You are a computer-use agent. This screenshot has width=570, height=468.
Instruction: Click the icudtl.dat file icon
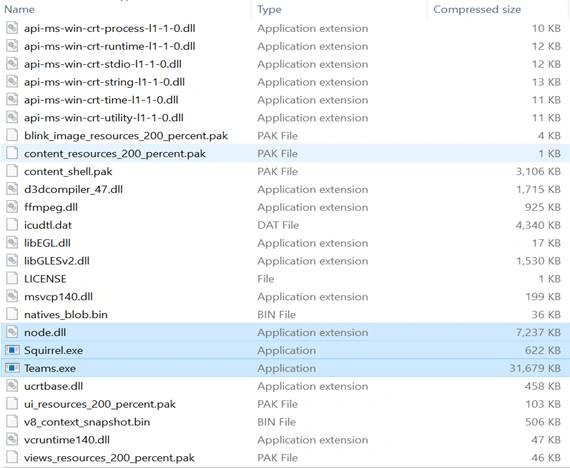pos(12,225)
